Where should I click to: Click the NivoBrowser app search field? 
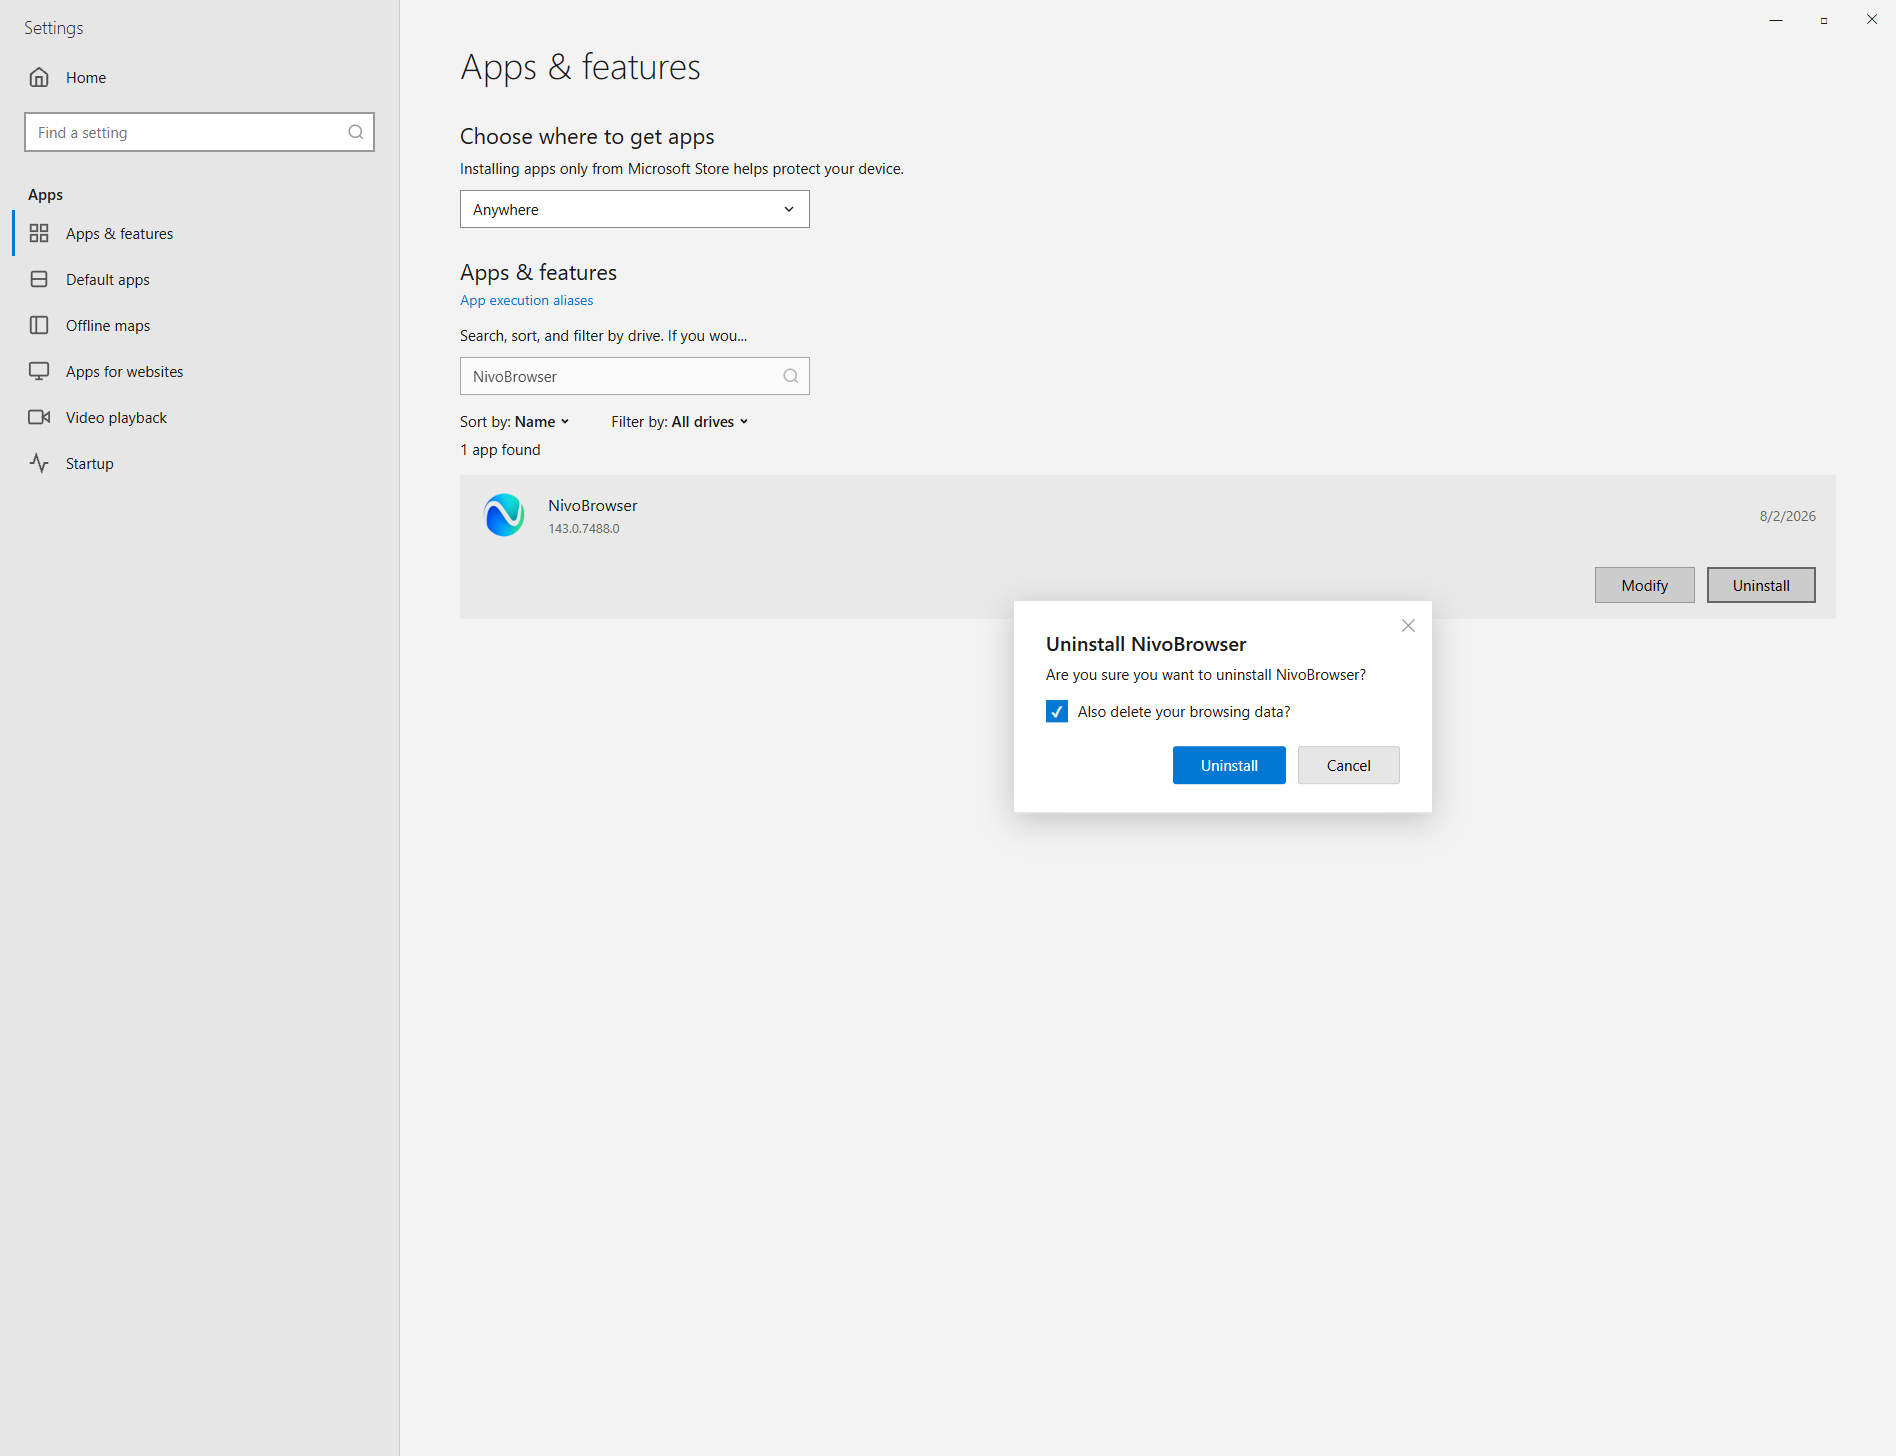(634, 376)
